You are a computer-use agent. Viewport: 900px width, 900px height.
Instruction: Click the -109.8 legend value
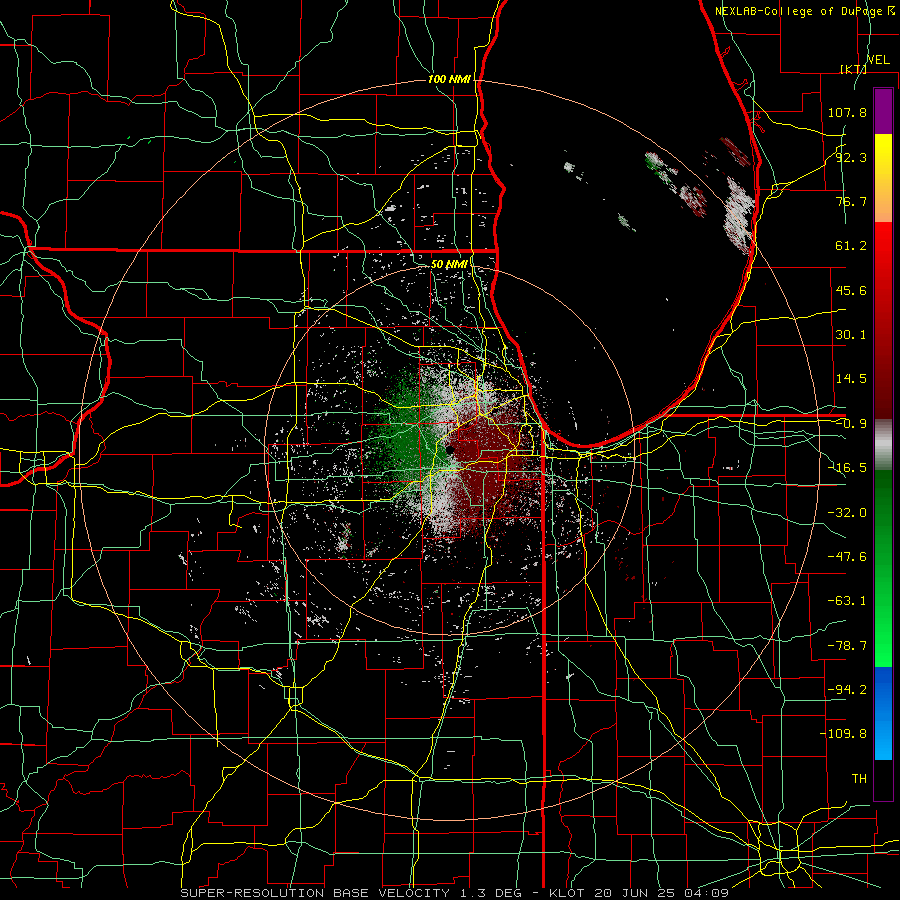point(843,734)
